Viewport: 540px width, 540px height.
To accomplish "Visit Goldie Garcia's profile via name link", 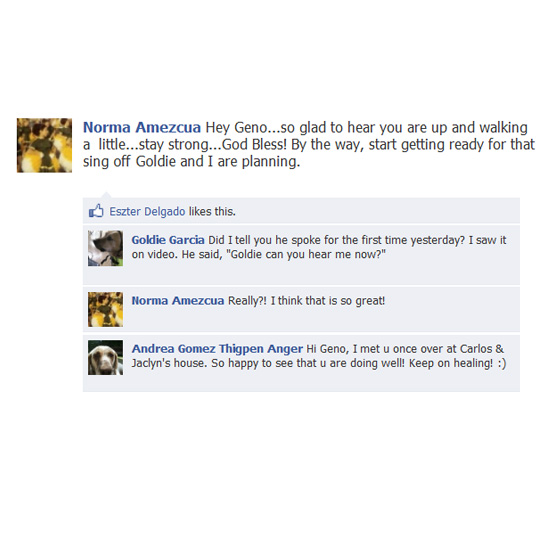I will tap(168, 240).
